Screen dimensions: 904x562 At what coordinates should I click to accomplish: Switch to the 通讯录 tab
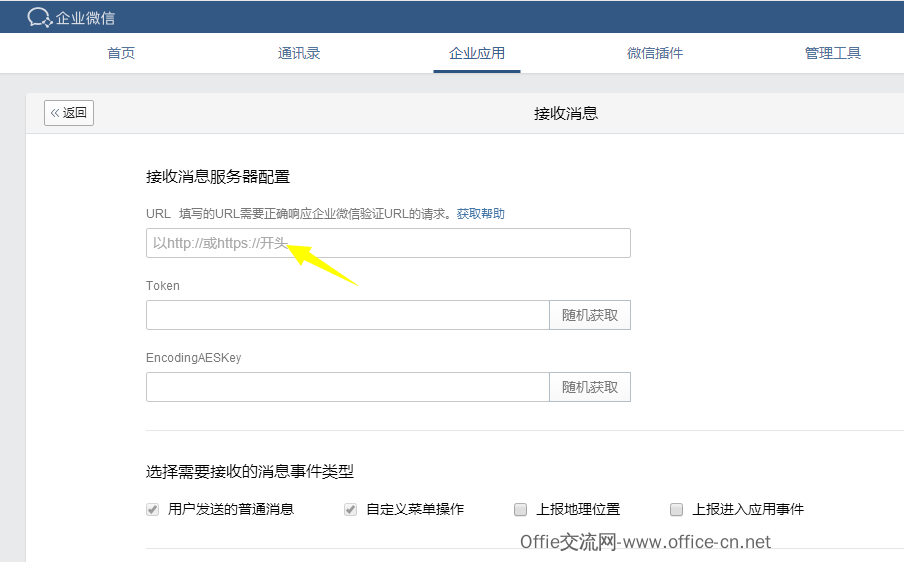[299, 53]
